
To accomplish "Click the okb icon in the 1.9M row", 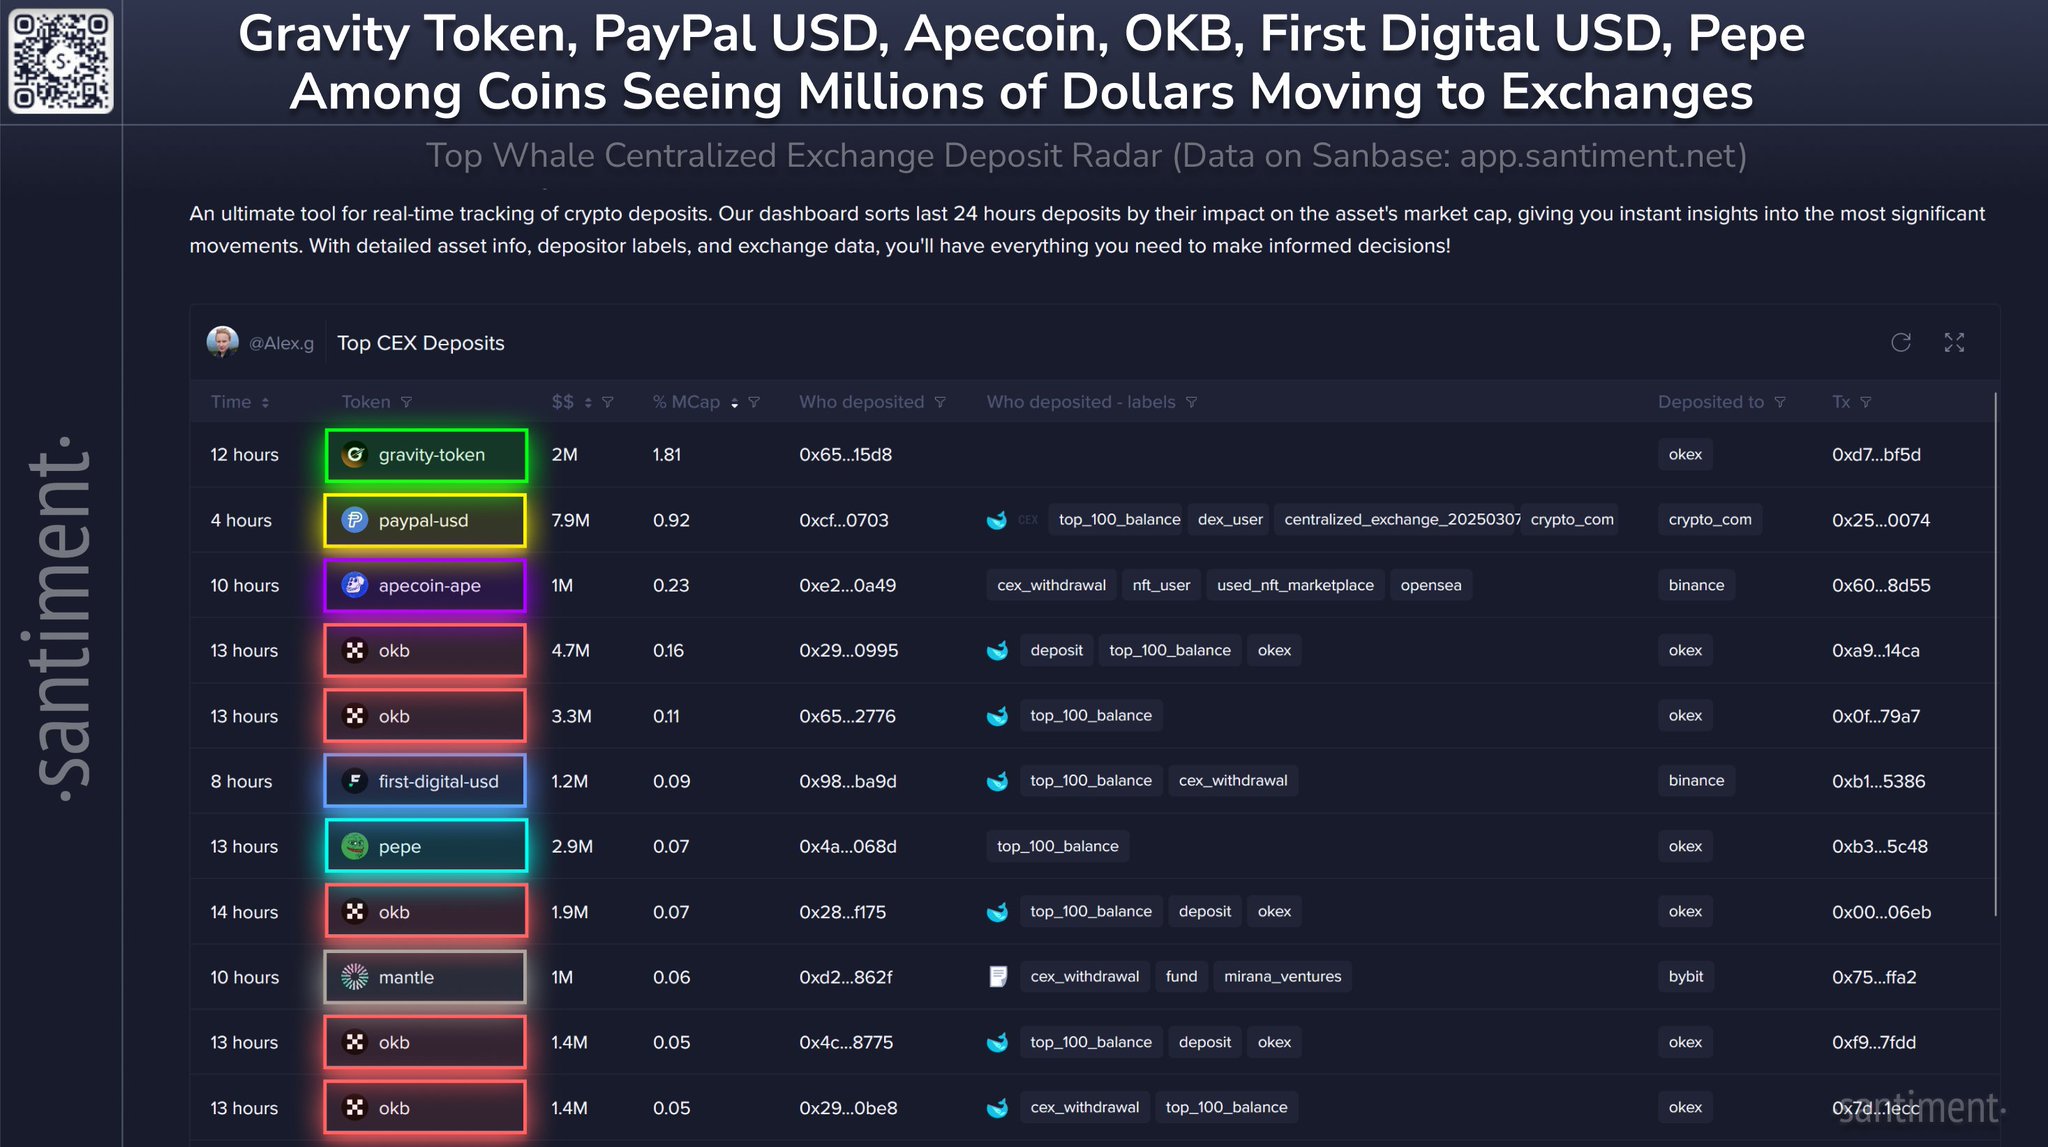I will click(354, 912).
